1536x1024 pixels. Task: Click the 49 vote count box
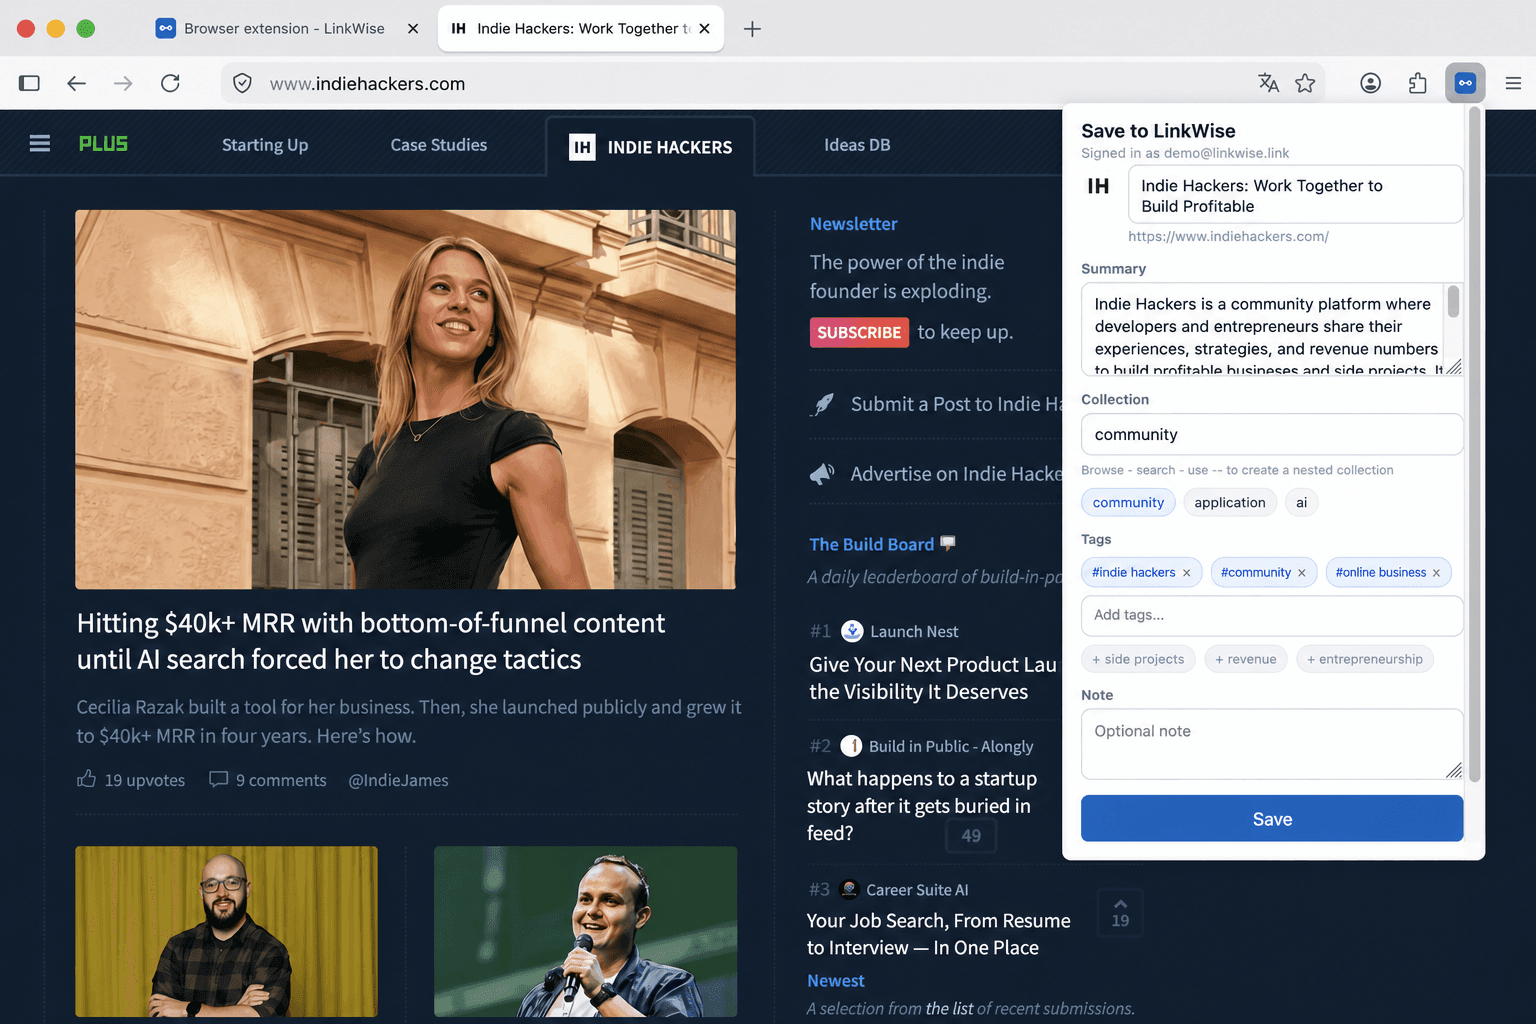tap(971, 836)
